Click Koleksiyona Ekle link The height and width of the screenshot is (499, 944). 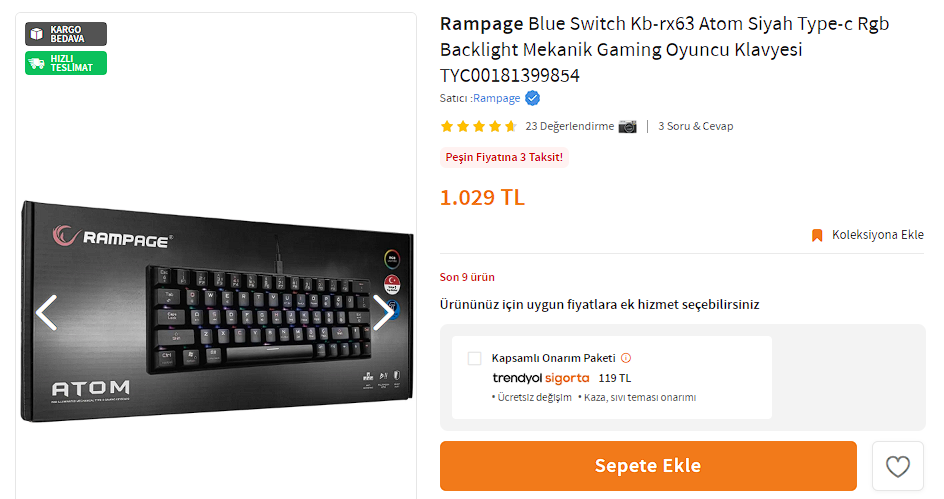point(878,235)
